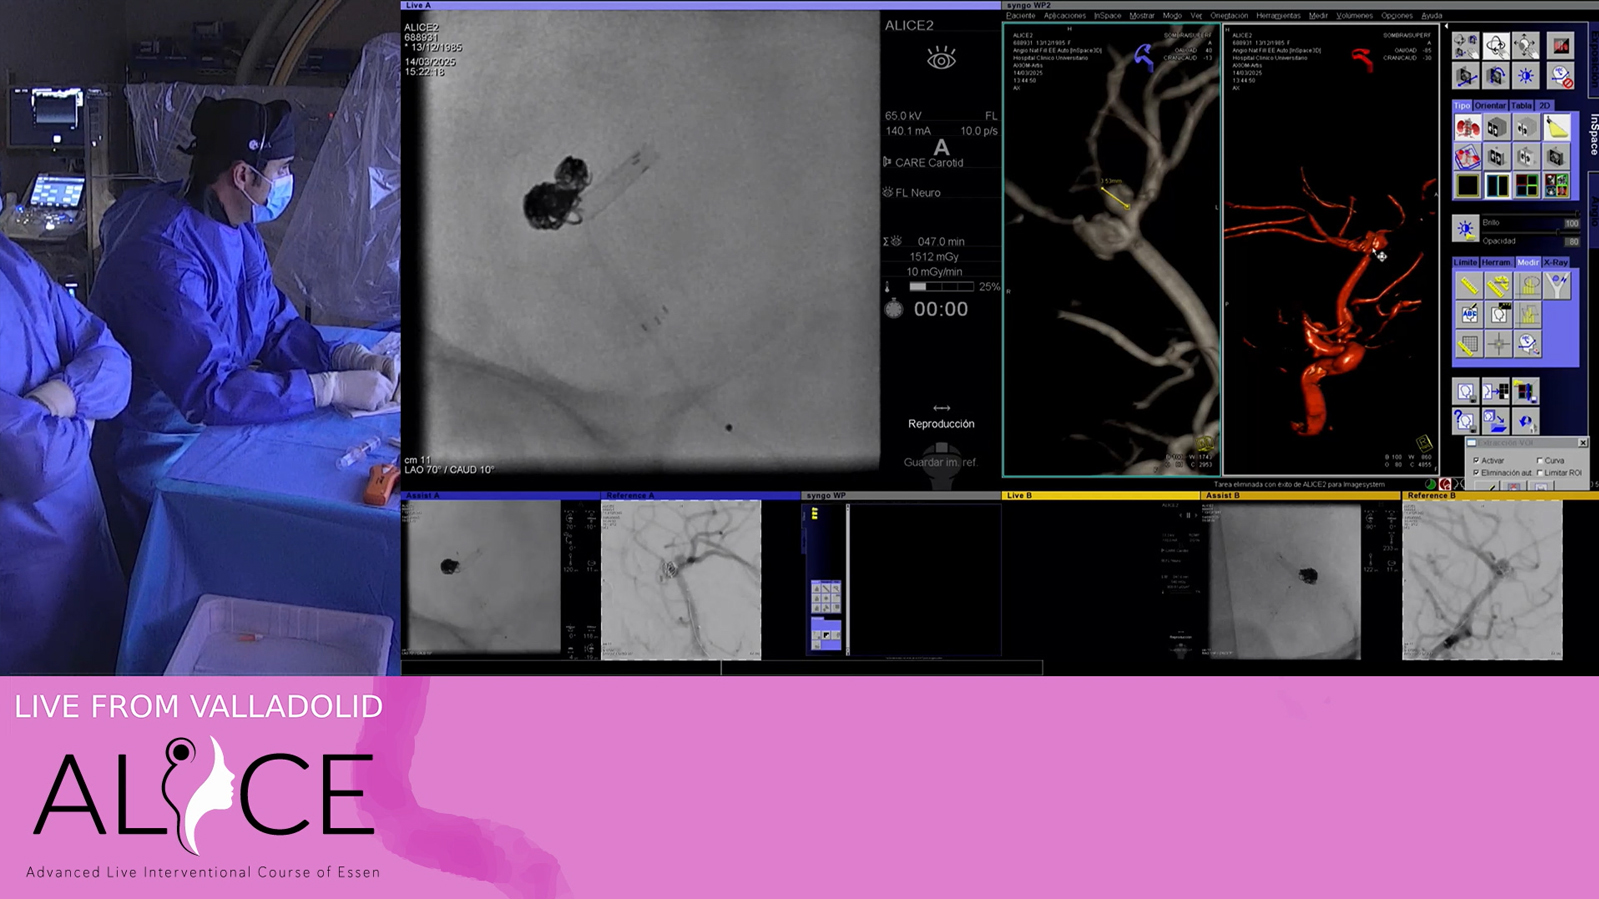This screenshot has width=1599, height=899.
Task: Enable the Curva checkbox
Action: [x=1540, y=460]
